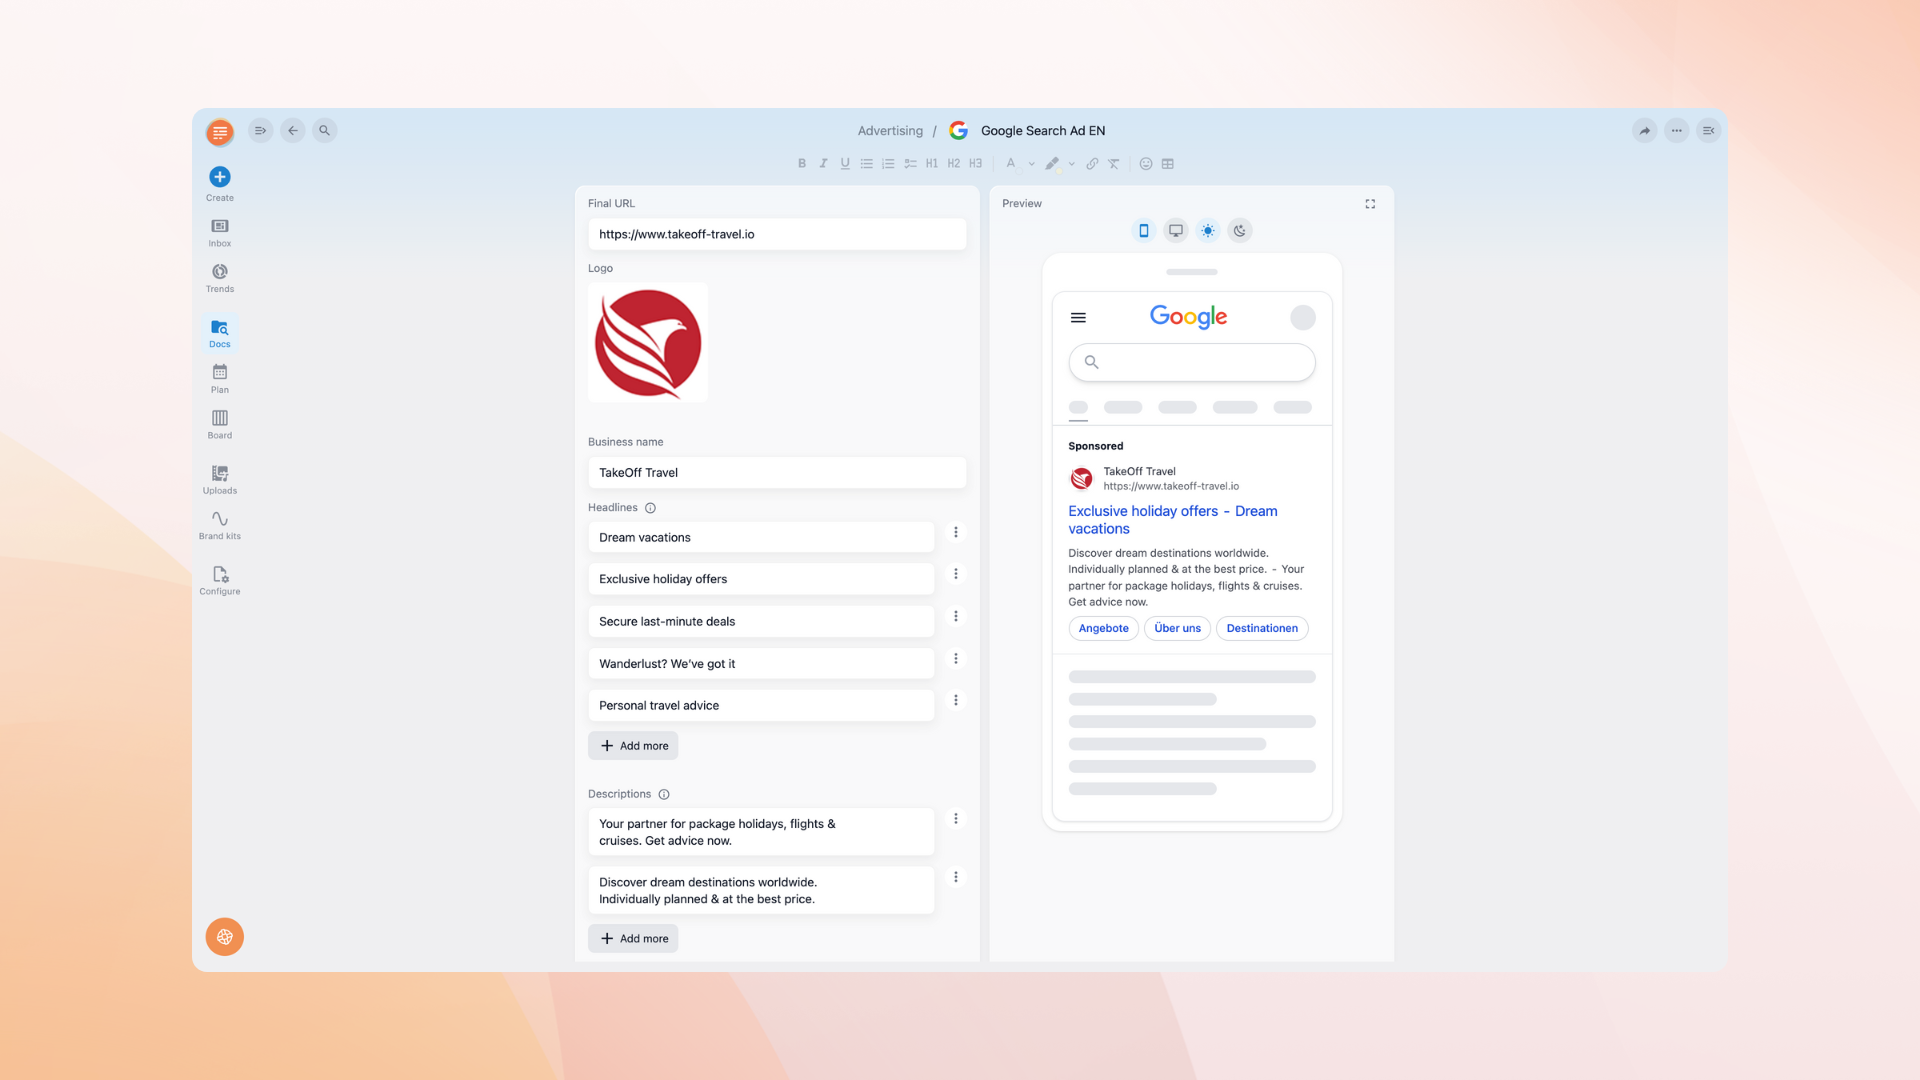Open options for Discover dream destinations description
The image size is (1920, 1080).
coord(956,877)
